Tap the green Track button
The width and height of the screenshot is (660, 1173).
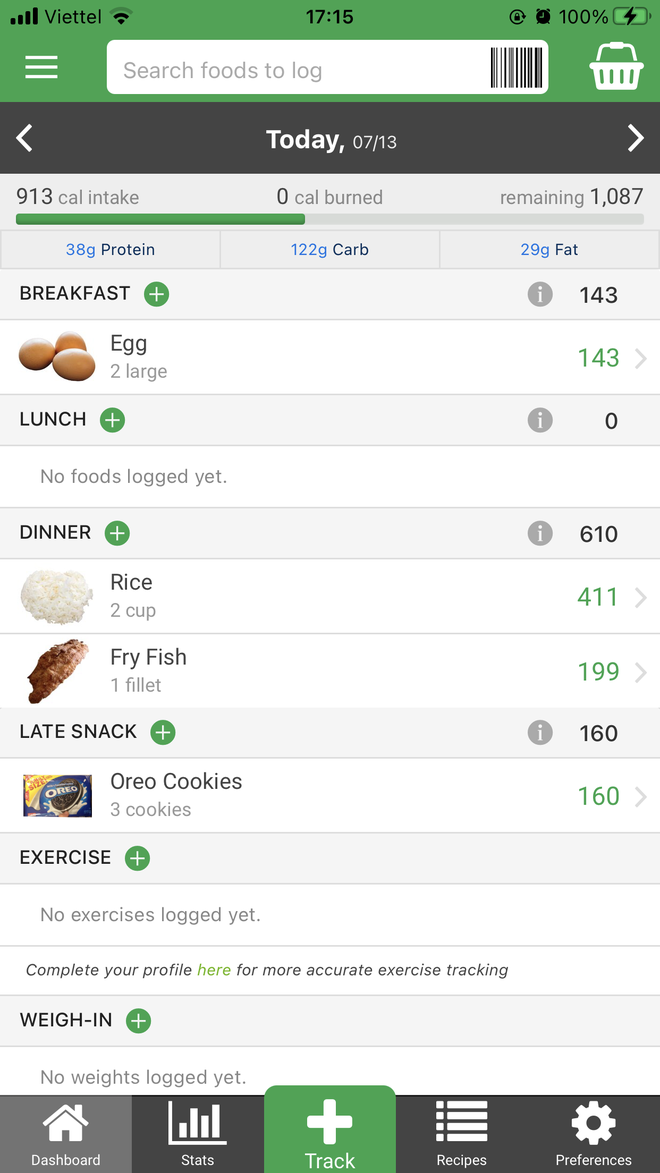click(x=330, y=1130)
